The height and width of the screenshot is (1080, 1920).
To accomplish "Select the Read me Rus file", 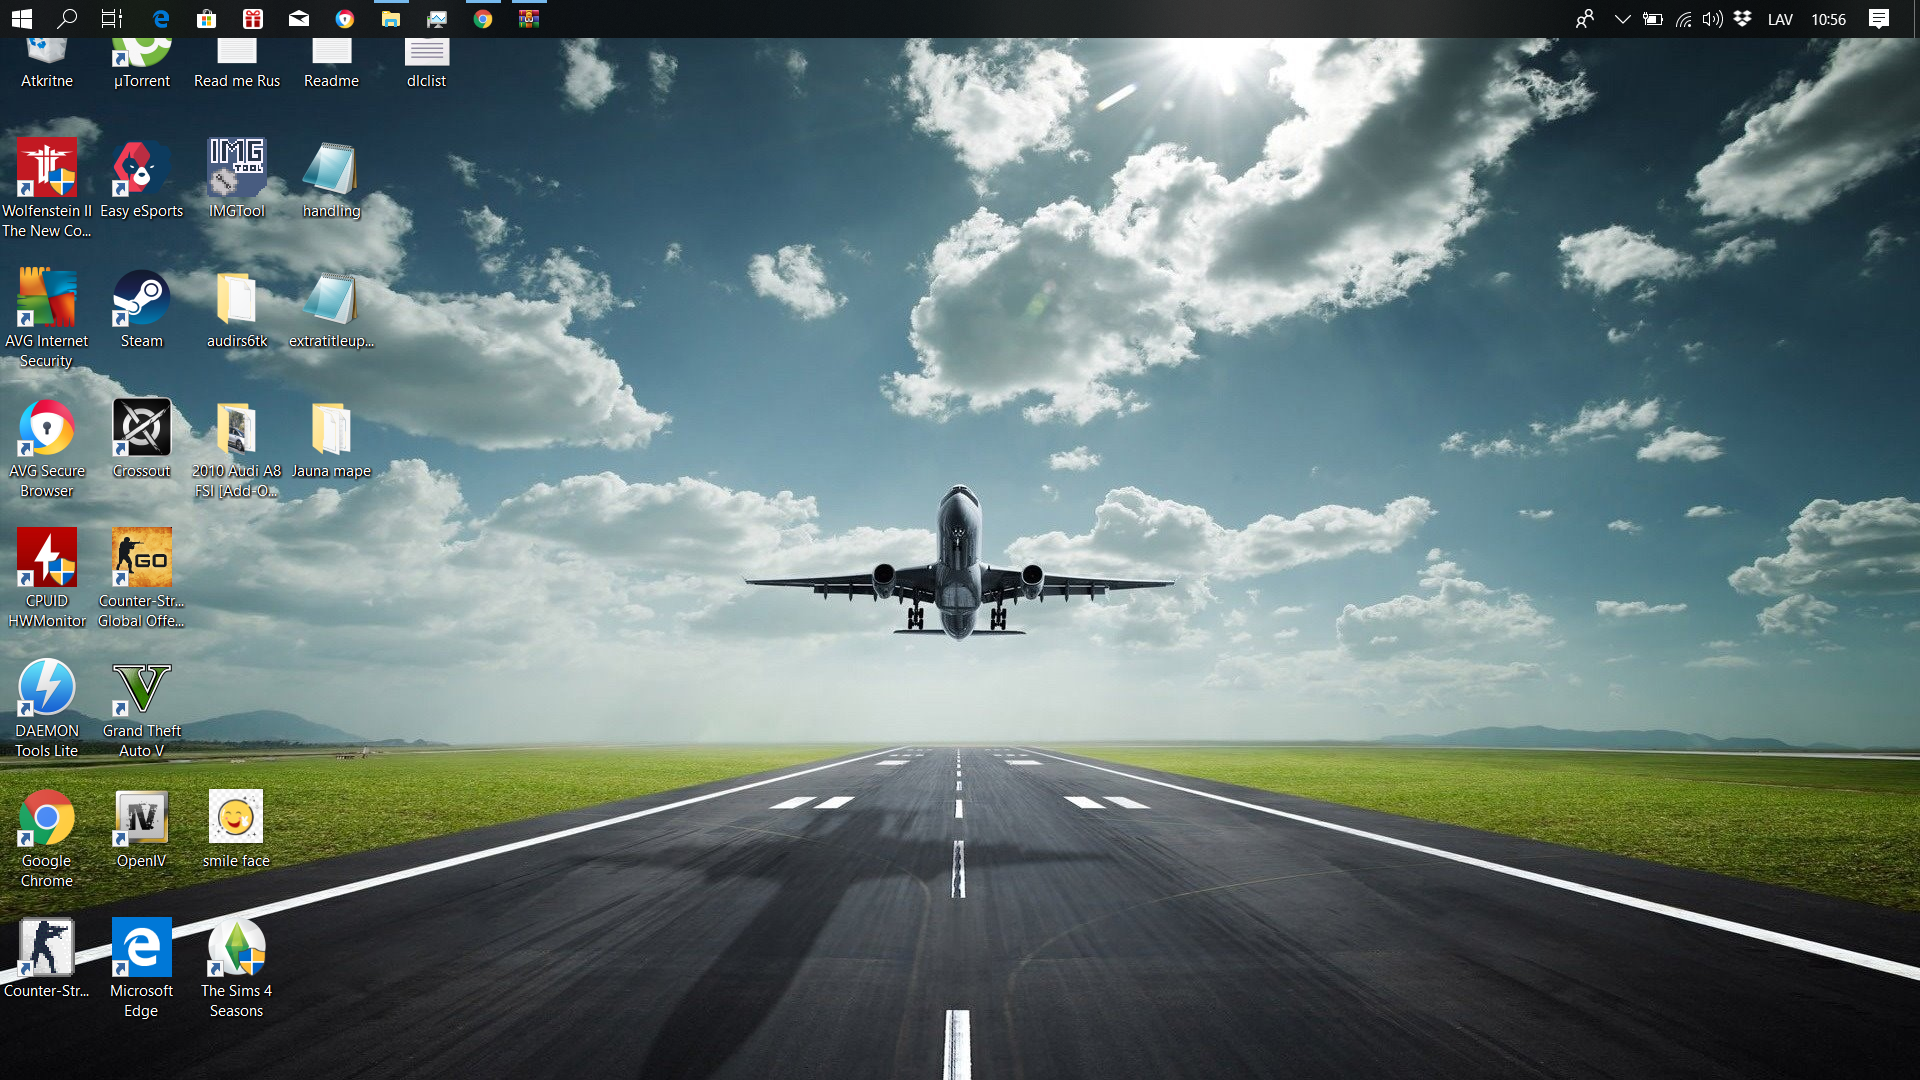I will coord(237,64).
